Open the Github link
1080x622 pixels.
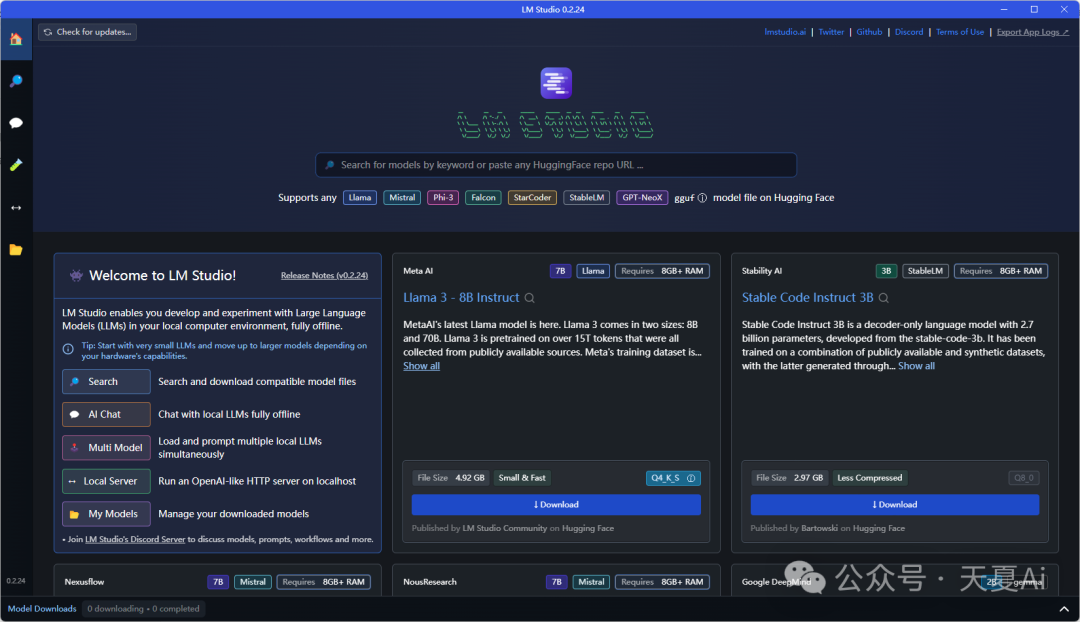(869, 32)
